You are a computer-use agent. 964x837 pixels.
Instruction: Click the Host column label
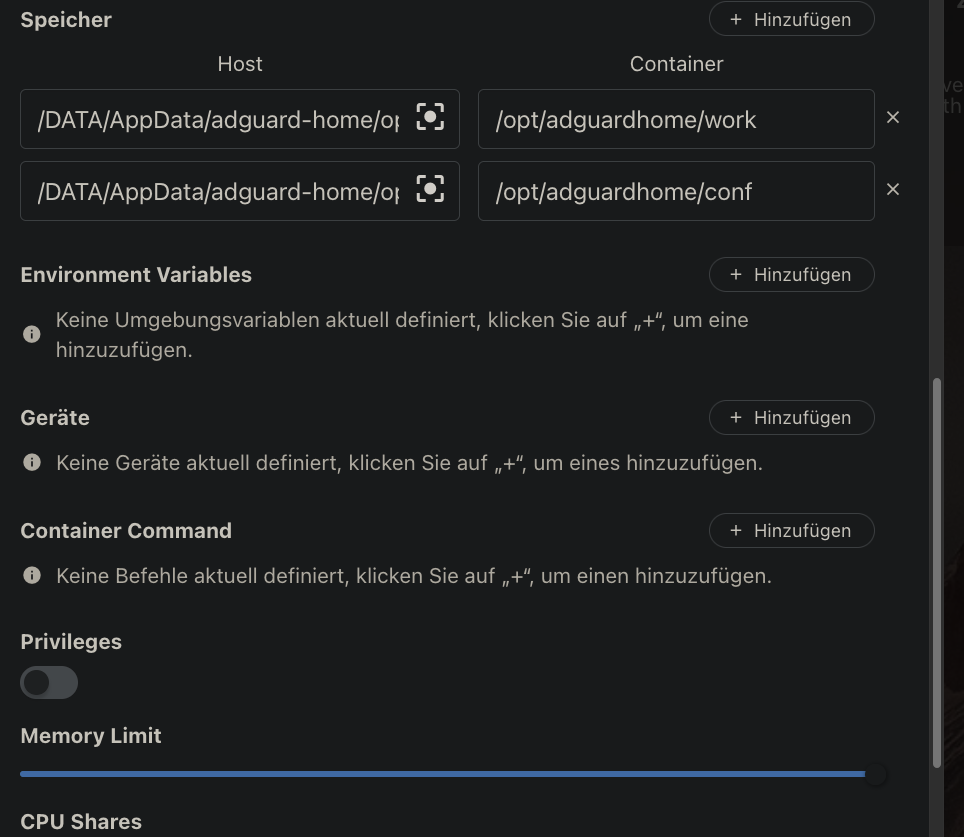239,63
